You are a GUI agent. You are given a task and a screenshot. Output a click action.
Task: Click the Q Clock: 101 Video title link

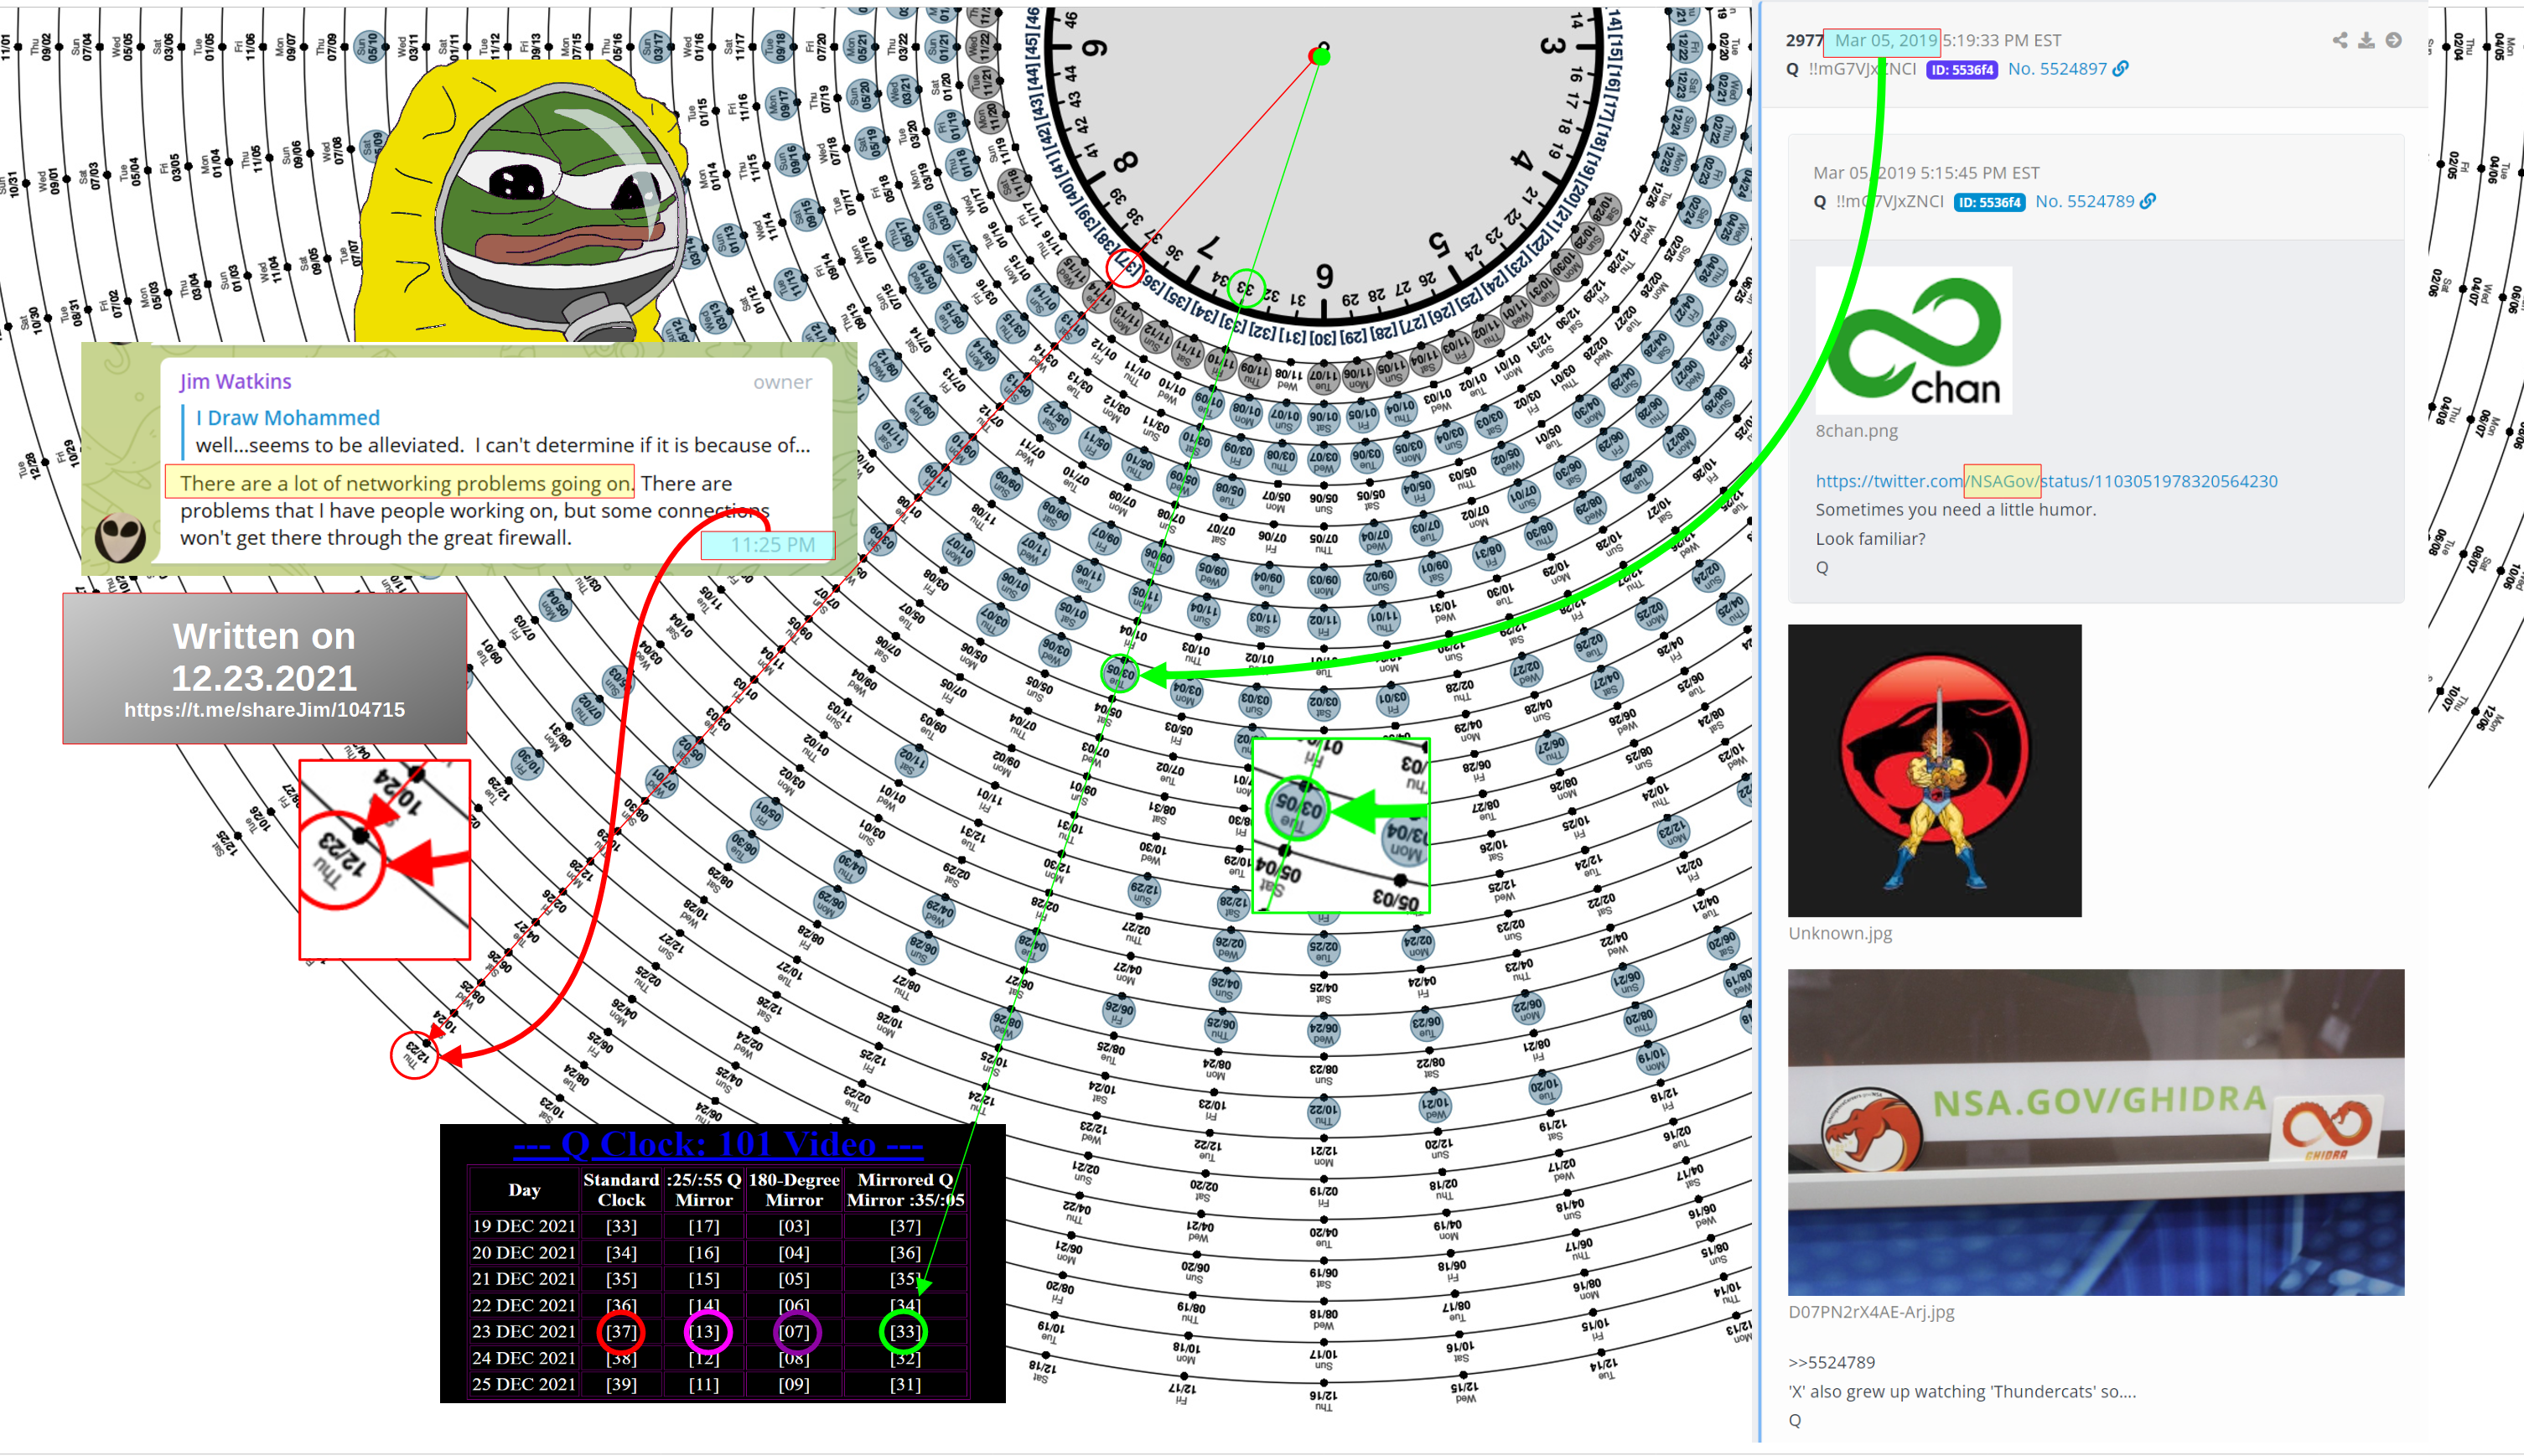point(718,1144)
